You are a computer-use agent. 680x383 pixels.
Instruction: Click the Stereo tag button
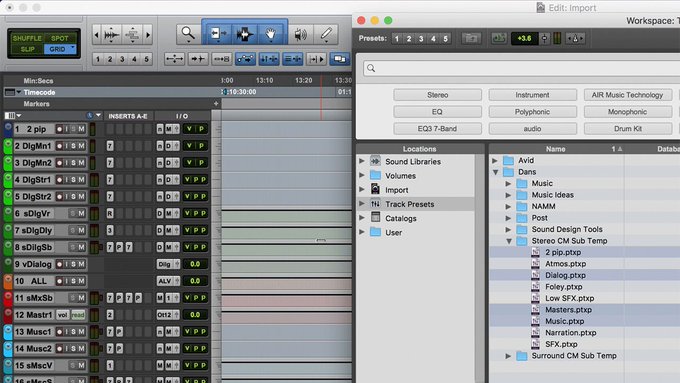point(438,95)
